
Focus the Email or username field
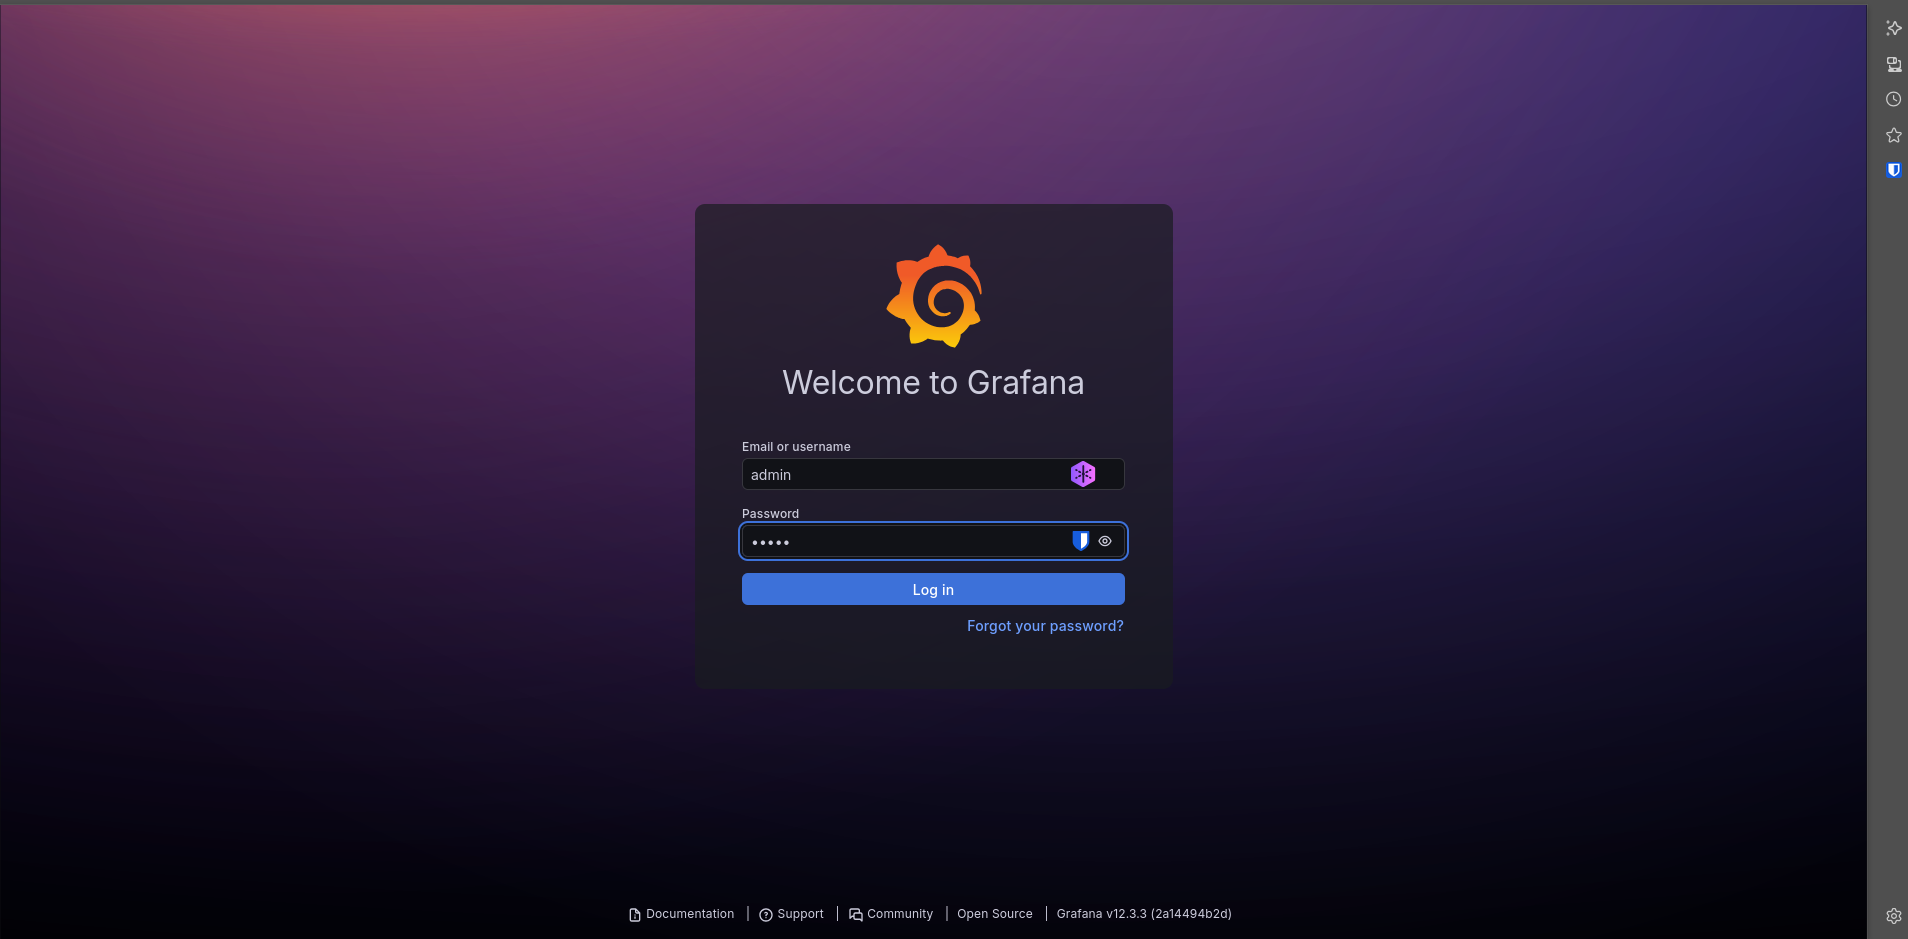[x=900, y=474]
